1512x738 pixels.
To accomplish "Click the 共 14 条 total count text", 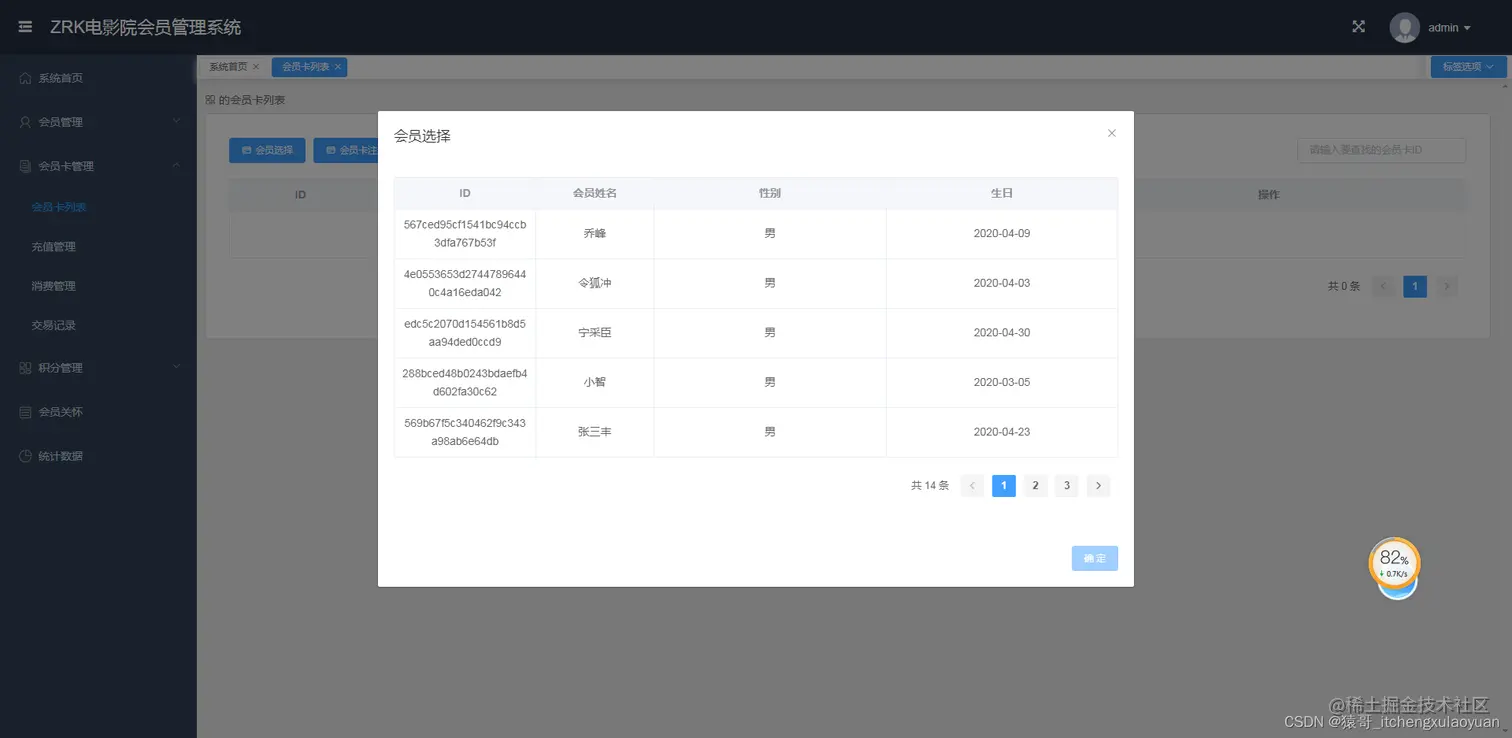I will tap(929, 486).
